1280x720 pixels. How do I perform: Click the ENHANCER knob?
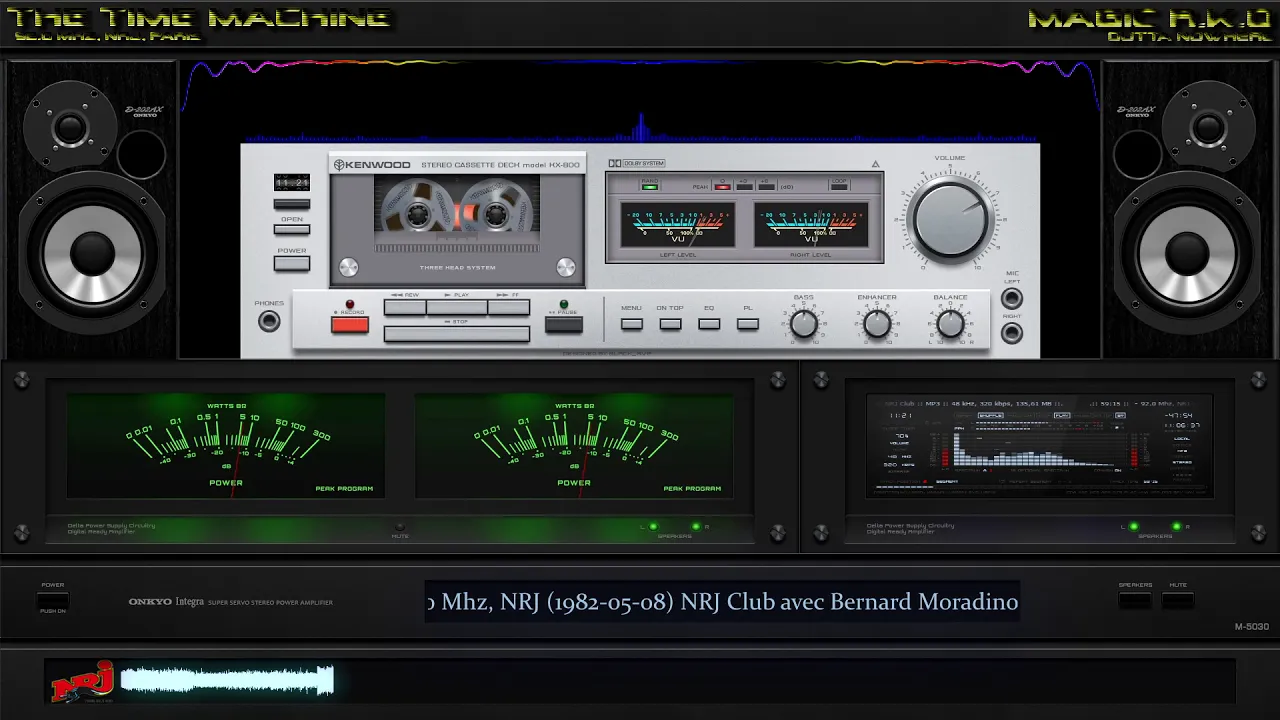[877, 324]
